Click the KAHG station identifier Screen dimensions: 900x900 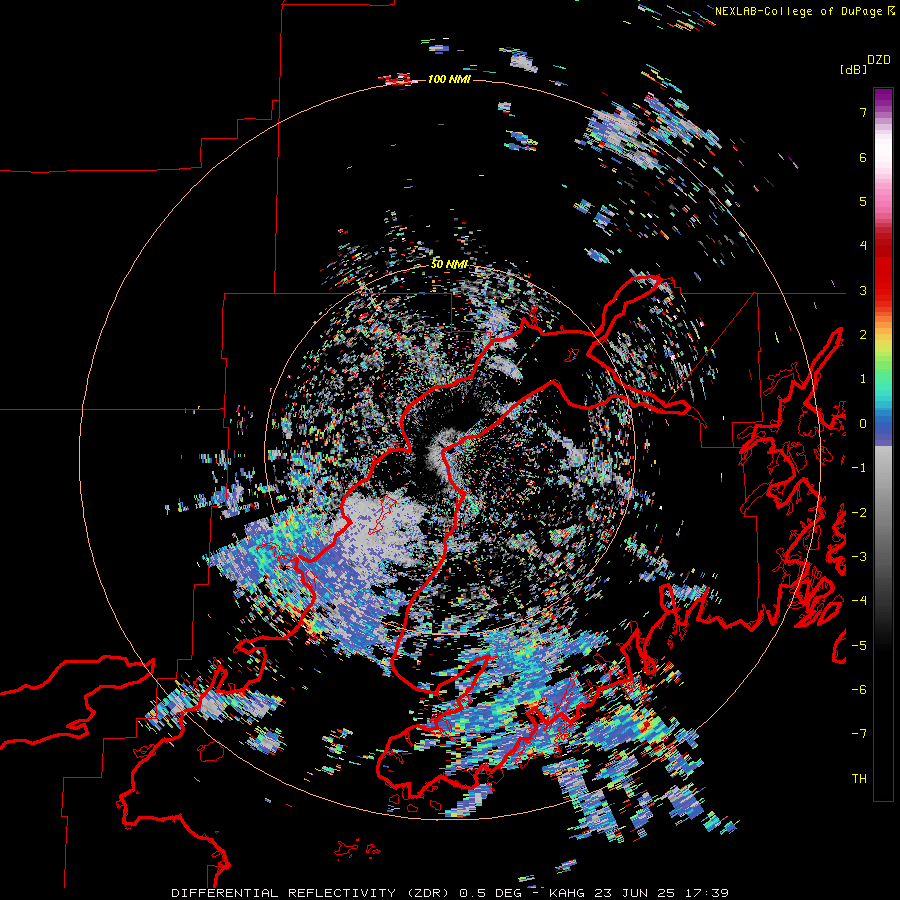coord(567,893)
